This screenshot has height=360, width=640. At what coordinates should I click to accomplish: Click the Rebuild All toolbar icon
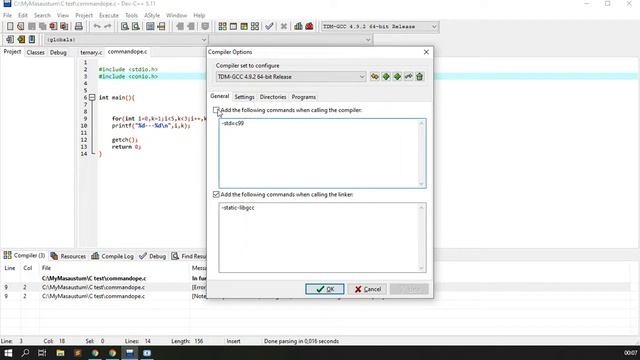[255, 27]
